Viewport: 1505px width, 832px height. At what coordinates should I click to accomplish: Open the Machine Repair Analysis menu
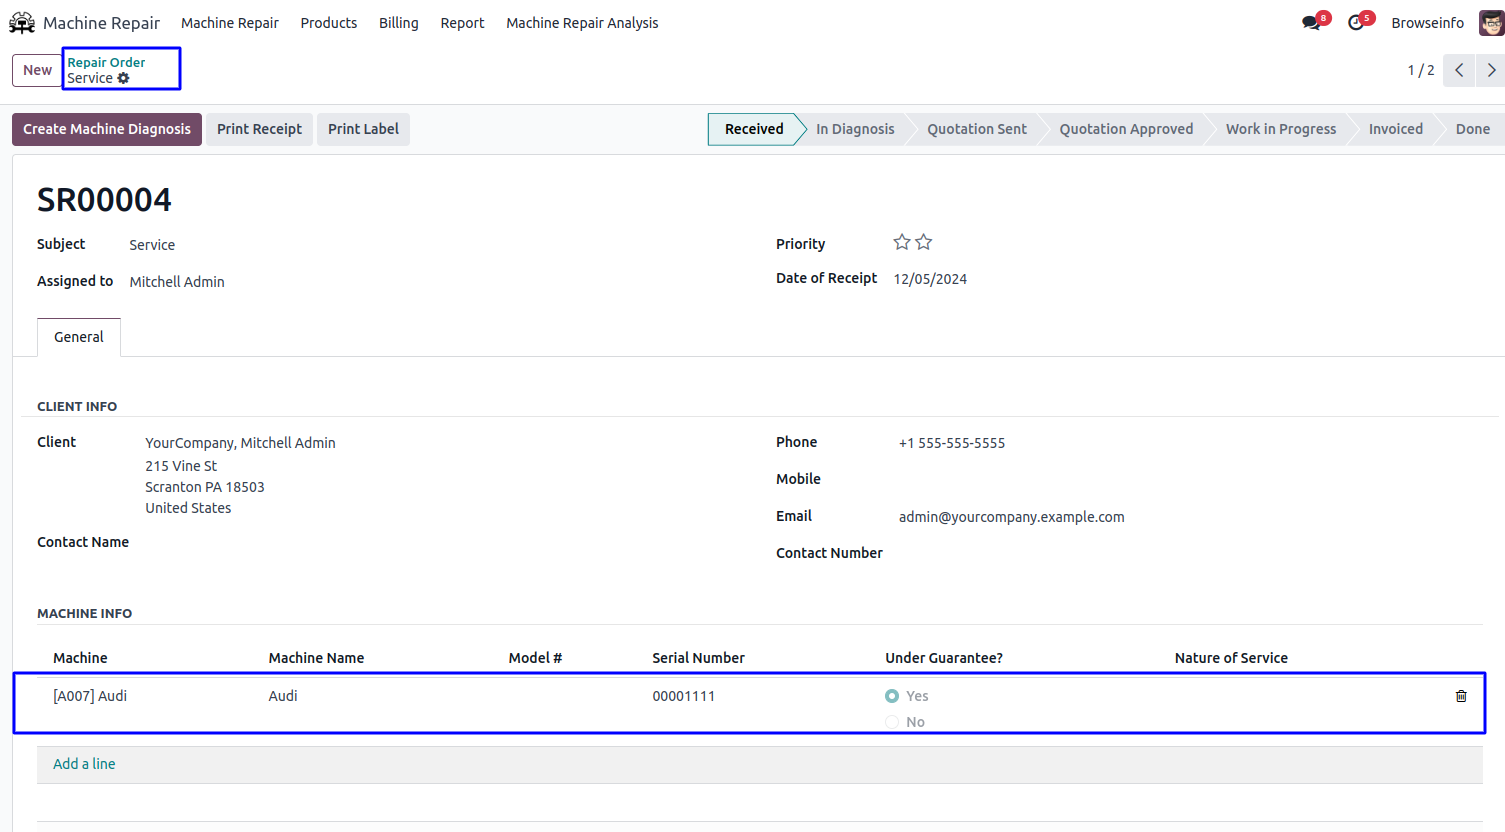(582, 23)
